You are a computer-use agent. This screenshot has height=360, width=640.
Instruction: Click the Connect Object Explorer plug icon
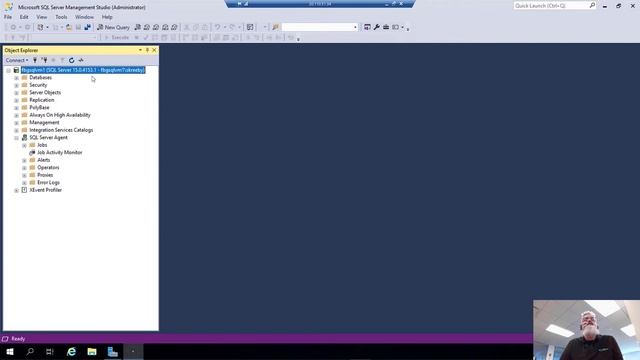(x=35, y=60)
